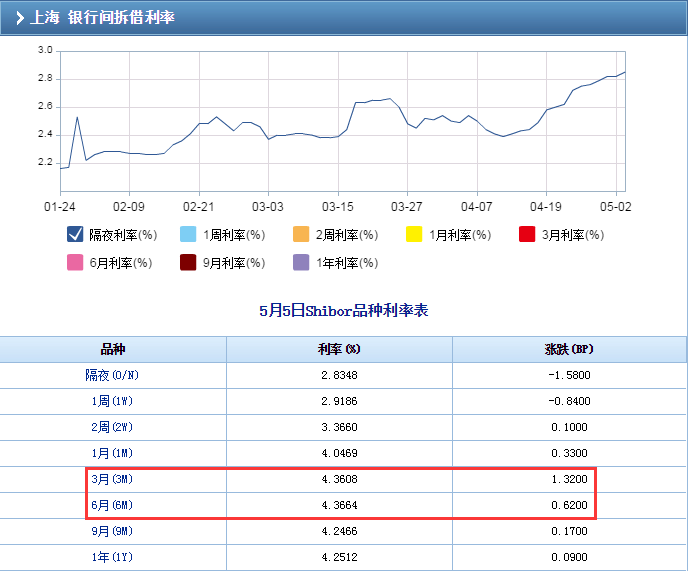Click the 品种 column header

(113, 350)
